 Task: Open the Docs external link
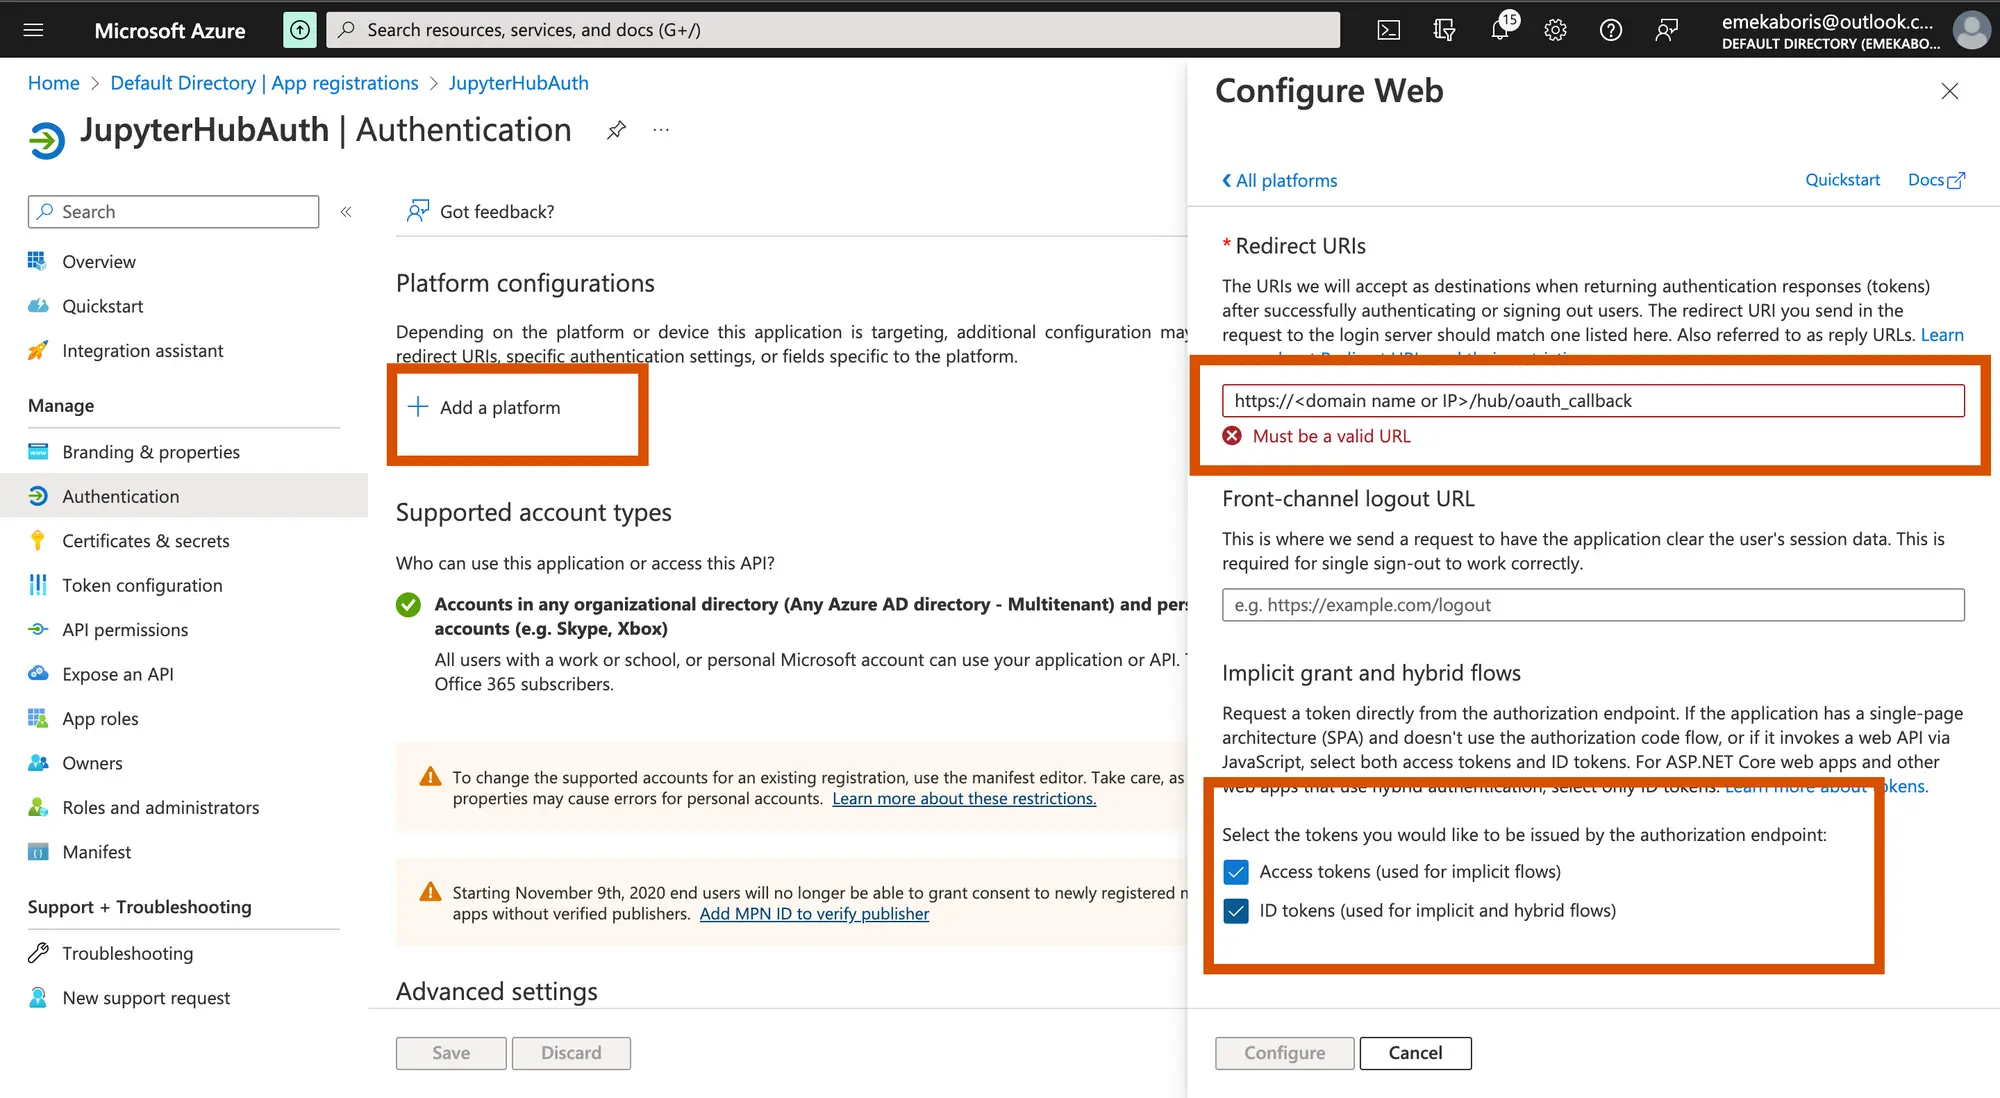click(1936, 180)
